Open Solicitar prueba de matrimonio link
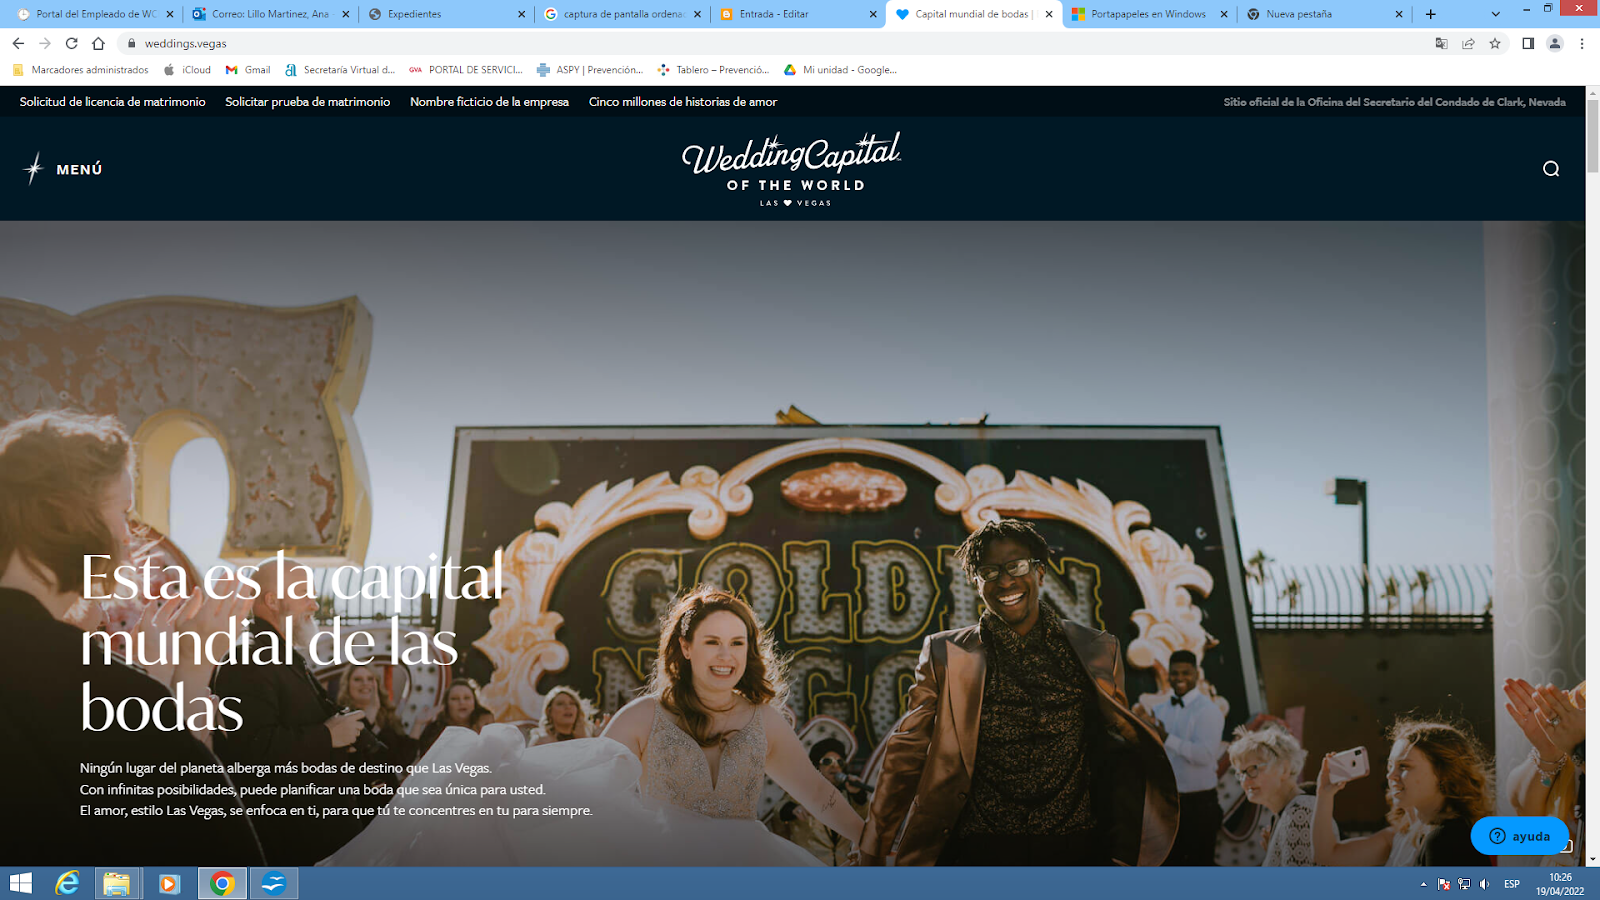Viewport: 1600px width, 900px height. pos(308,102)
